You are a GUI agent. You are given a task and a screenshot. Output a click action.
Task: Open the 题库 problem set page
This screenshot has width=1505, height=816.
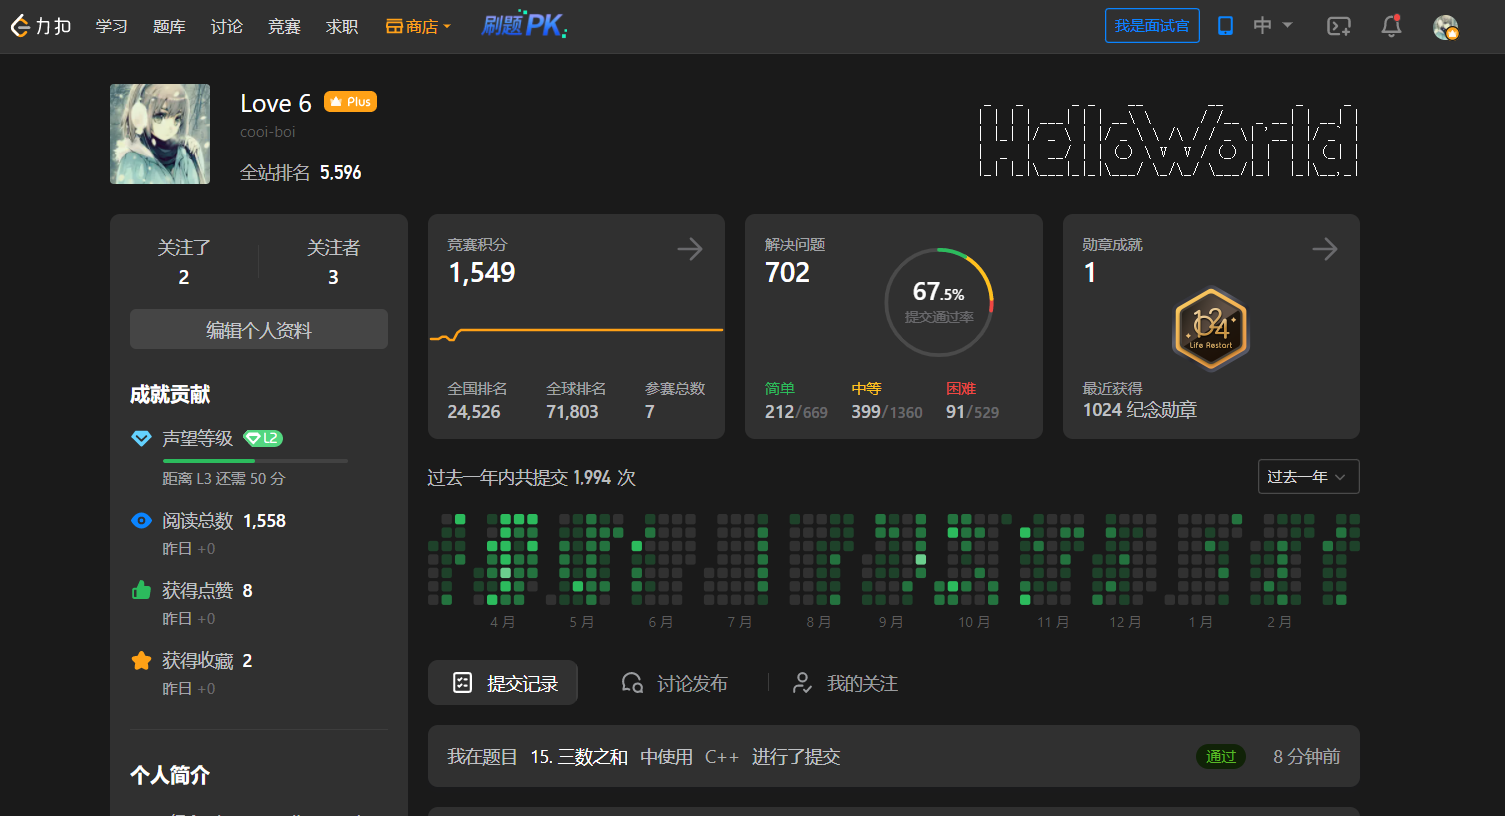[169, 26]
